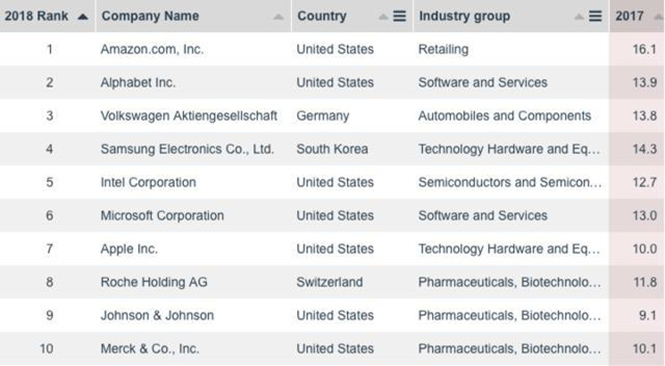
Task: Click the Country column sort arrow
Action: coord(383,17)
